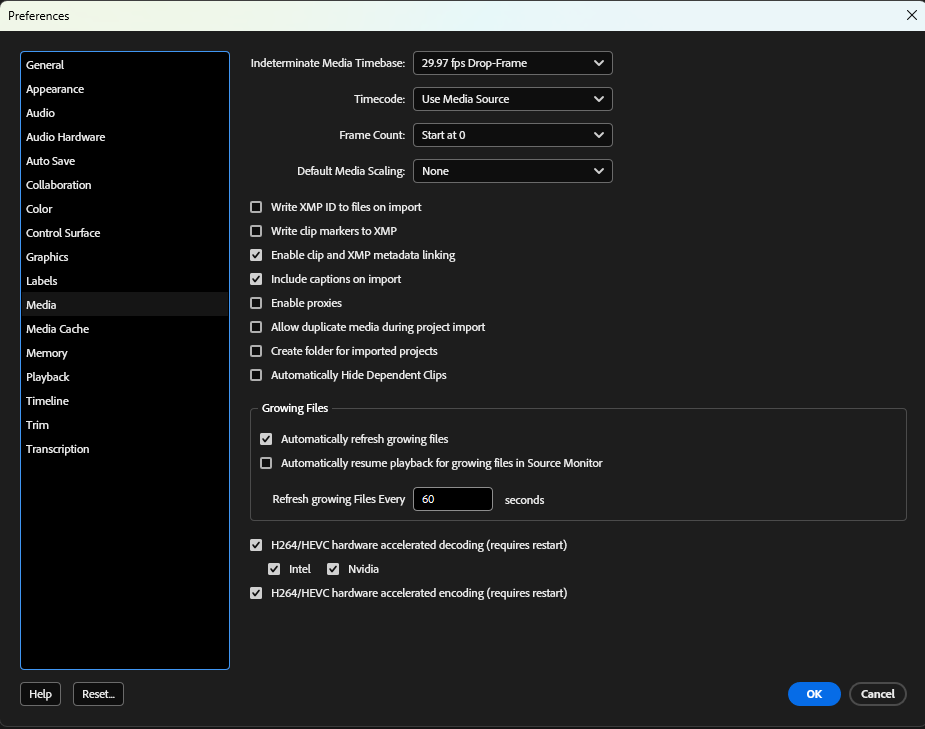The height and width of the screenshot is (729, 925).
Task: Open the Frame Count dropdown
Action: tap(512, 135)
